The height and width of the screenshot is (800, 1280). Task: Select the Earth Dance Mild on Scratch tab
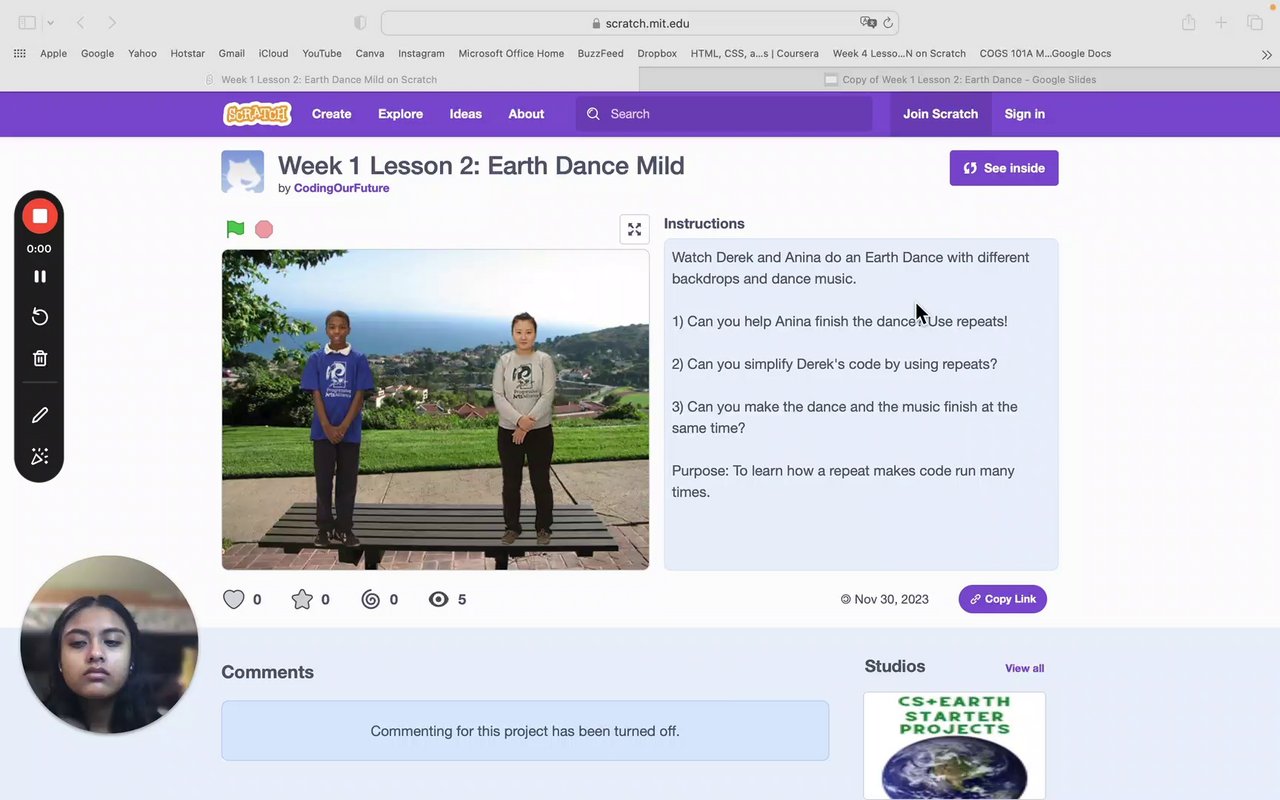(320, 79)
